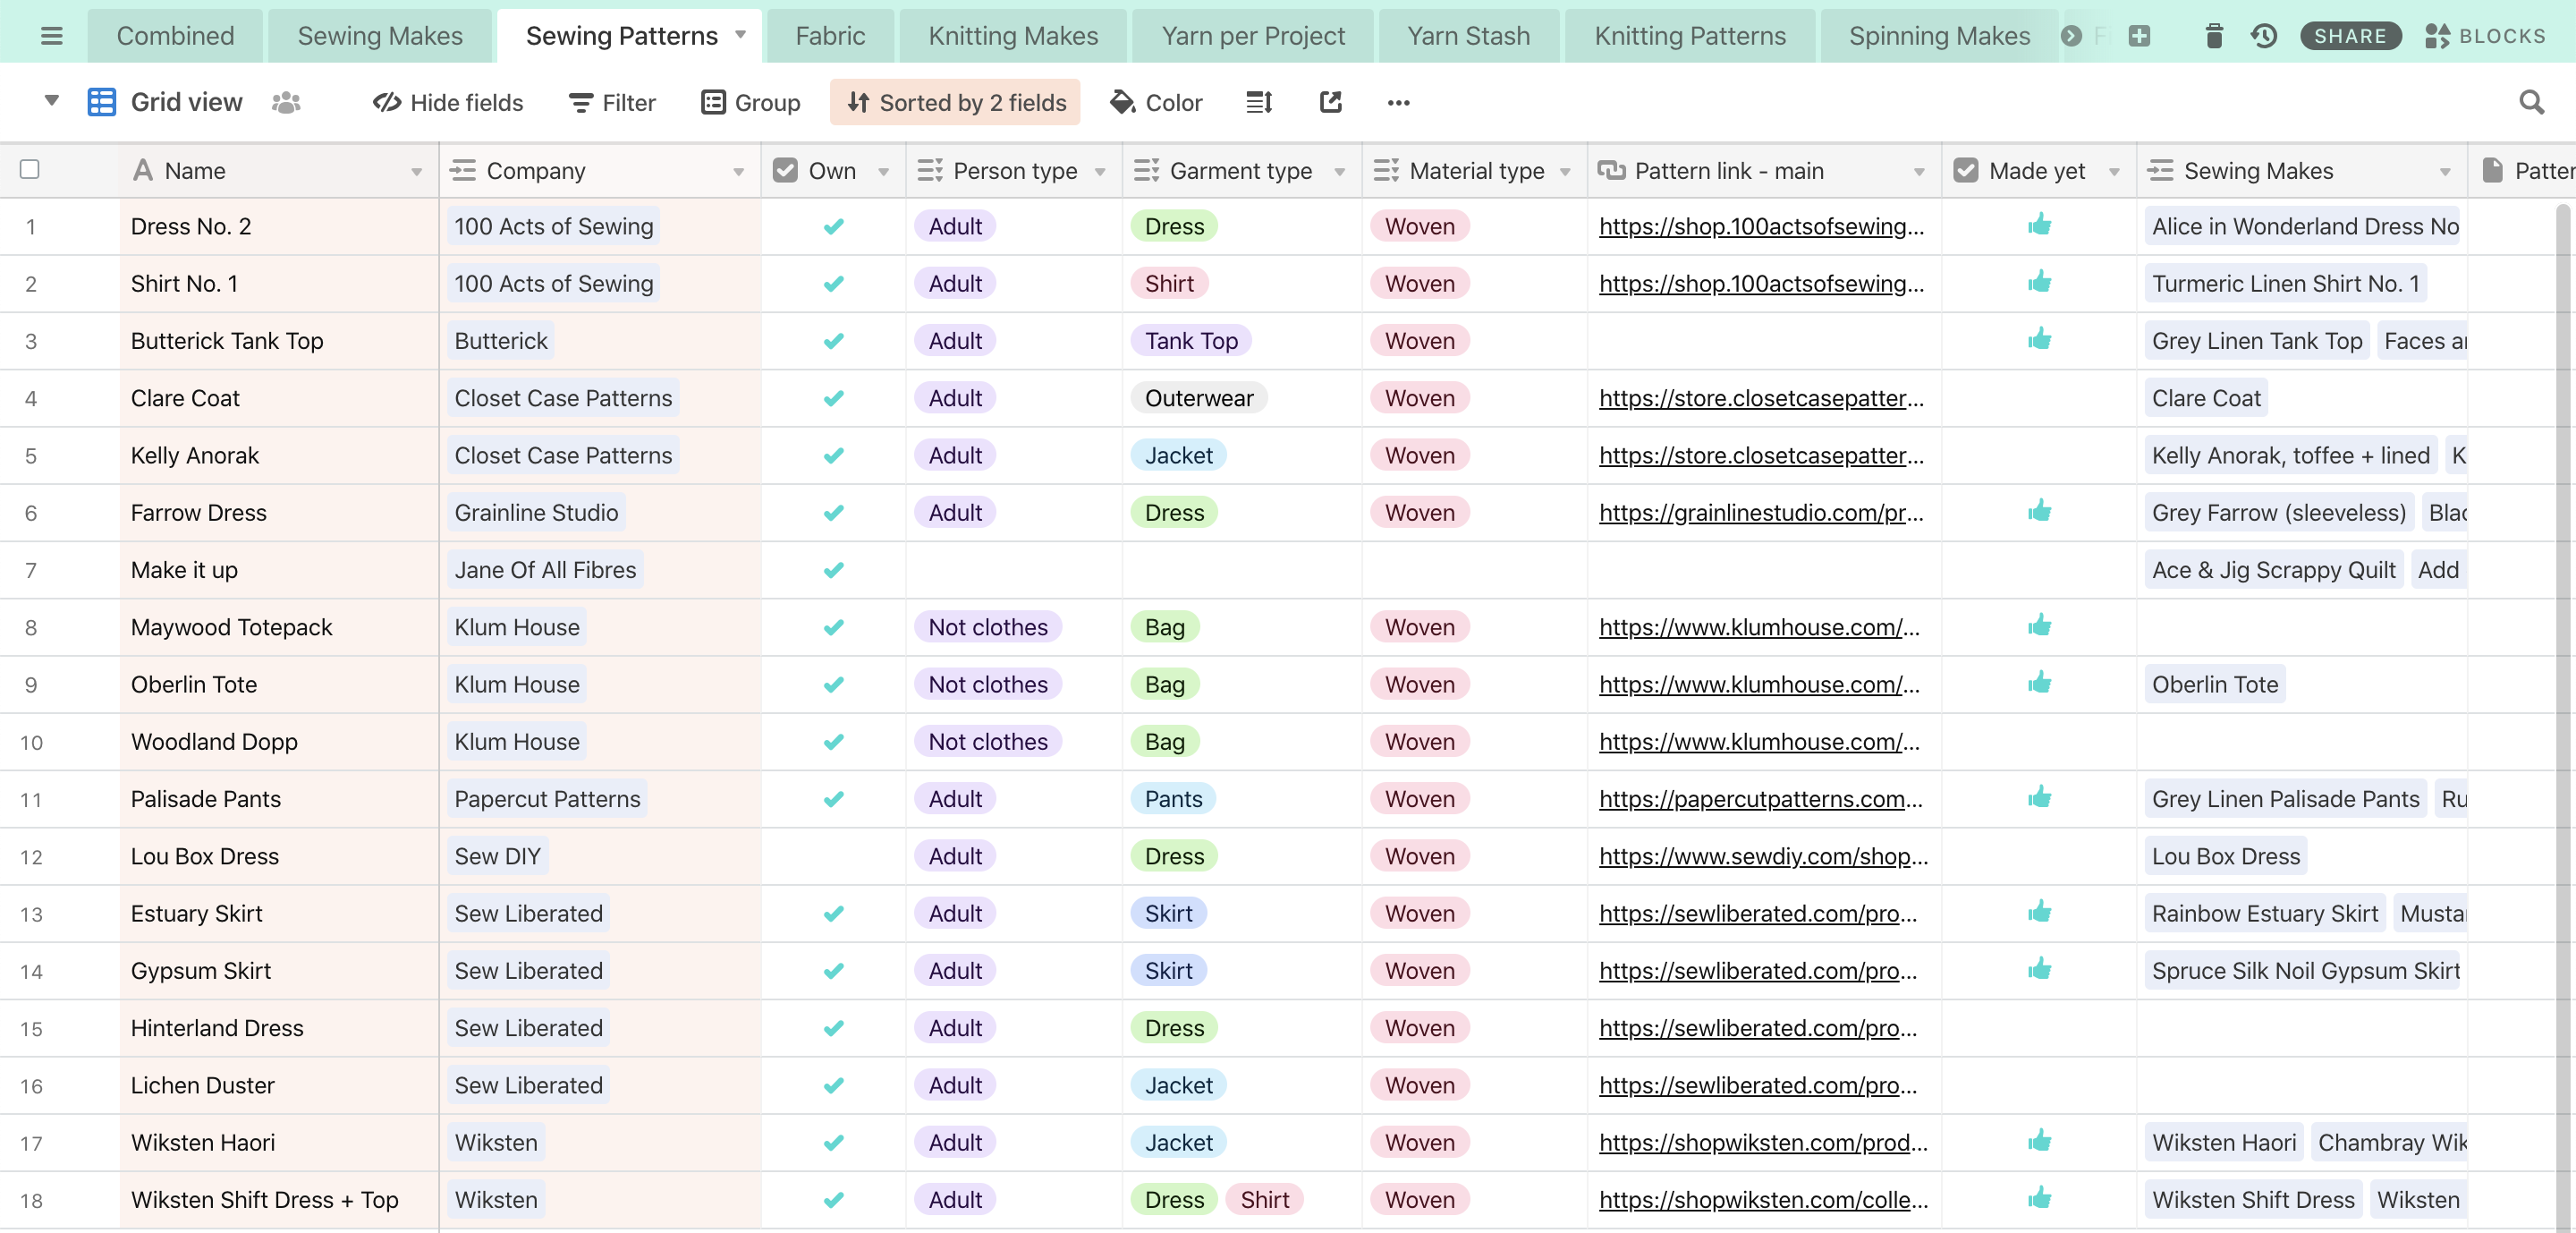The width and height of the screenshot is (2576, 1233).
Task: Click the Grid view grid icon
Action: [x=101, y=102]
